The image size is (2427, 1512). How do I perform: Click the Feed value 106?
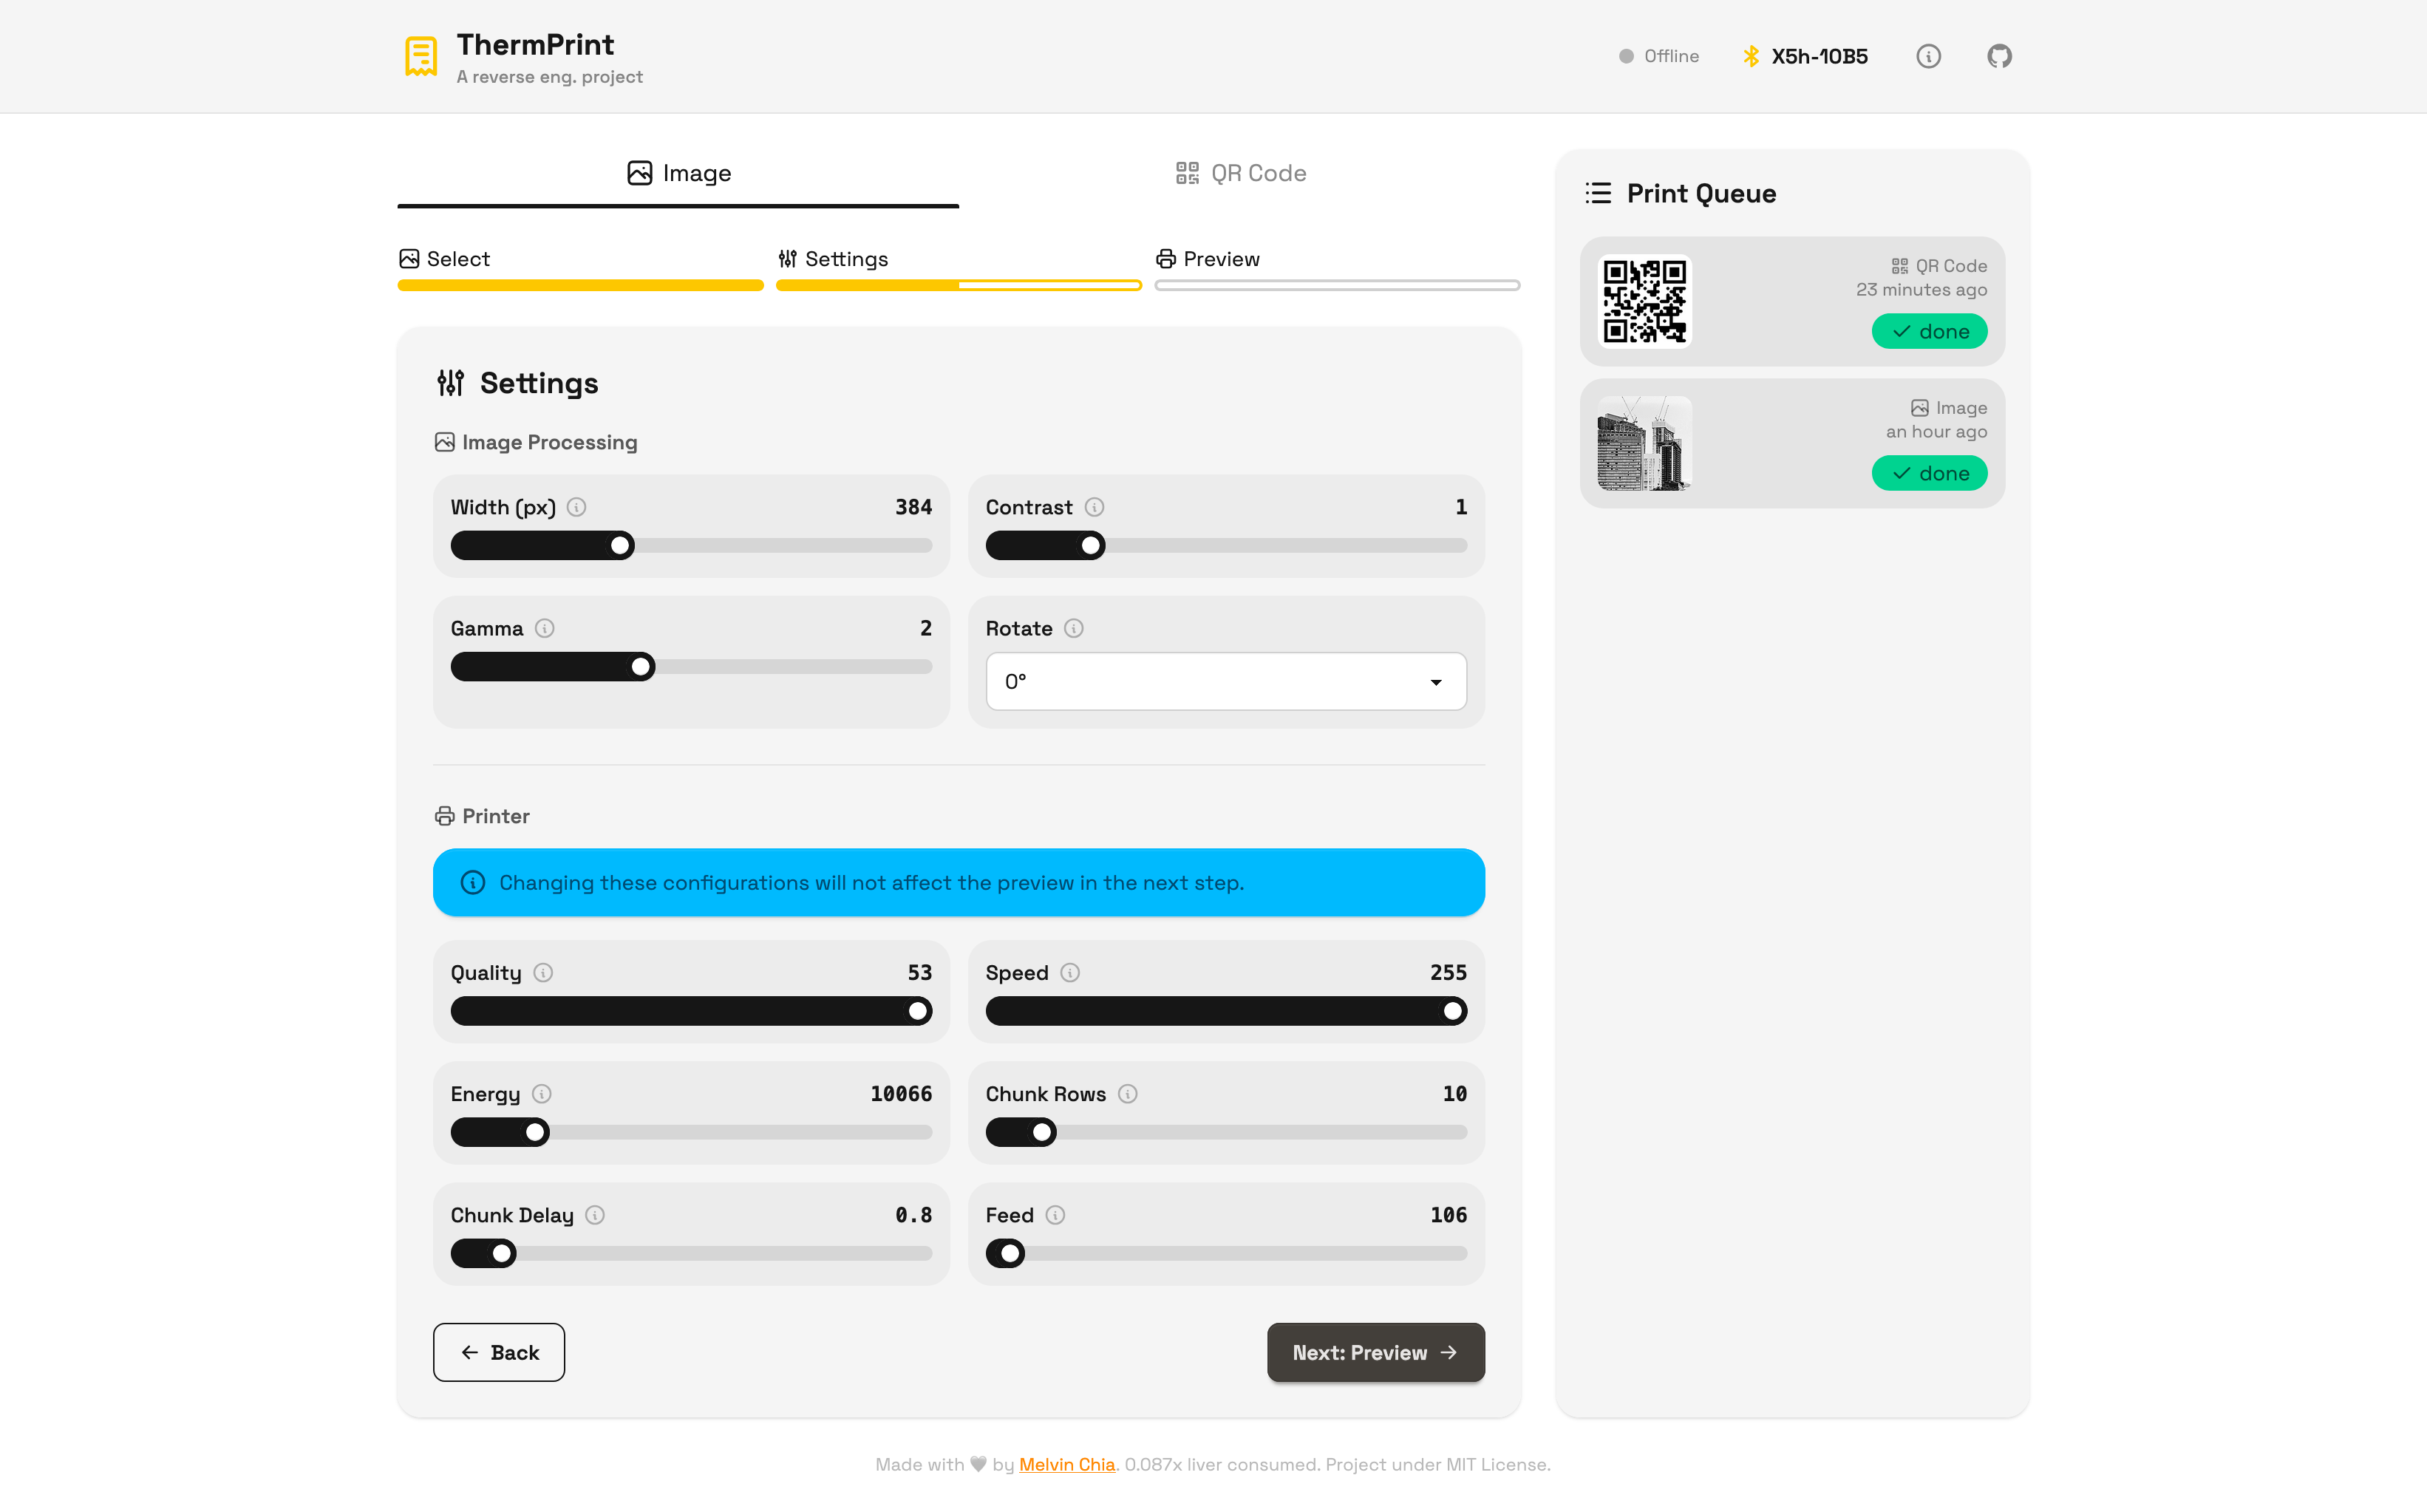[x=1448, y=1215]
